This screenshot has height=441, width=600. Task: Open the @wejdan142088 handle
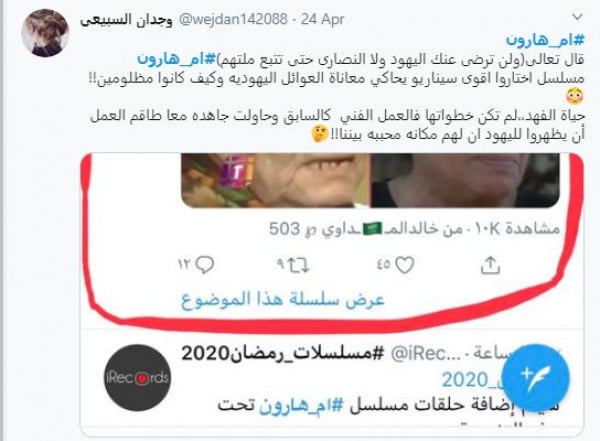(233, 19)
